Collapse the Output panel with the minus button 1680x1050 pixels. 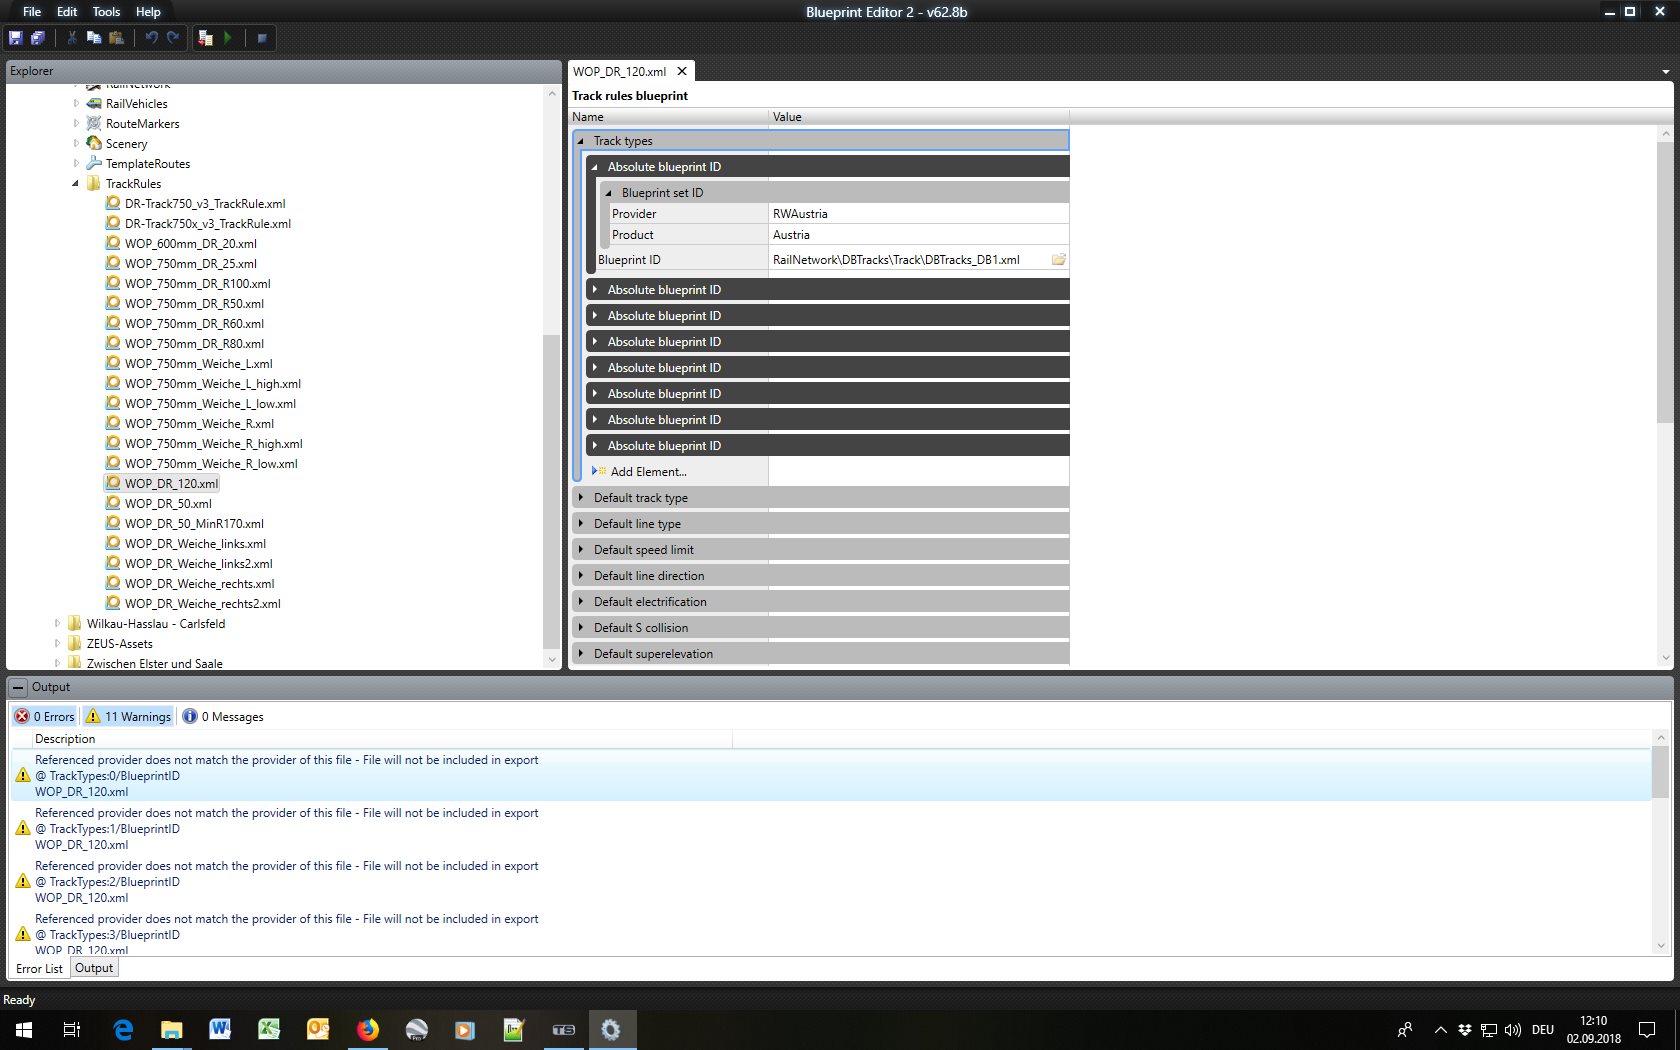18,687
